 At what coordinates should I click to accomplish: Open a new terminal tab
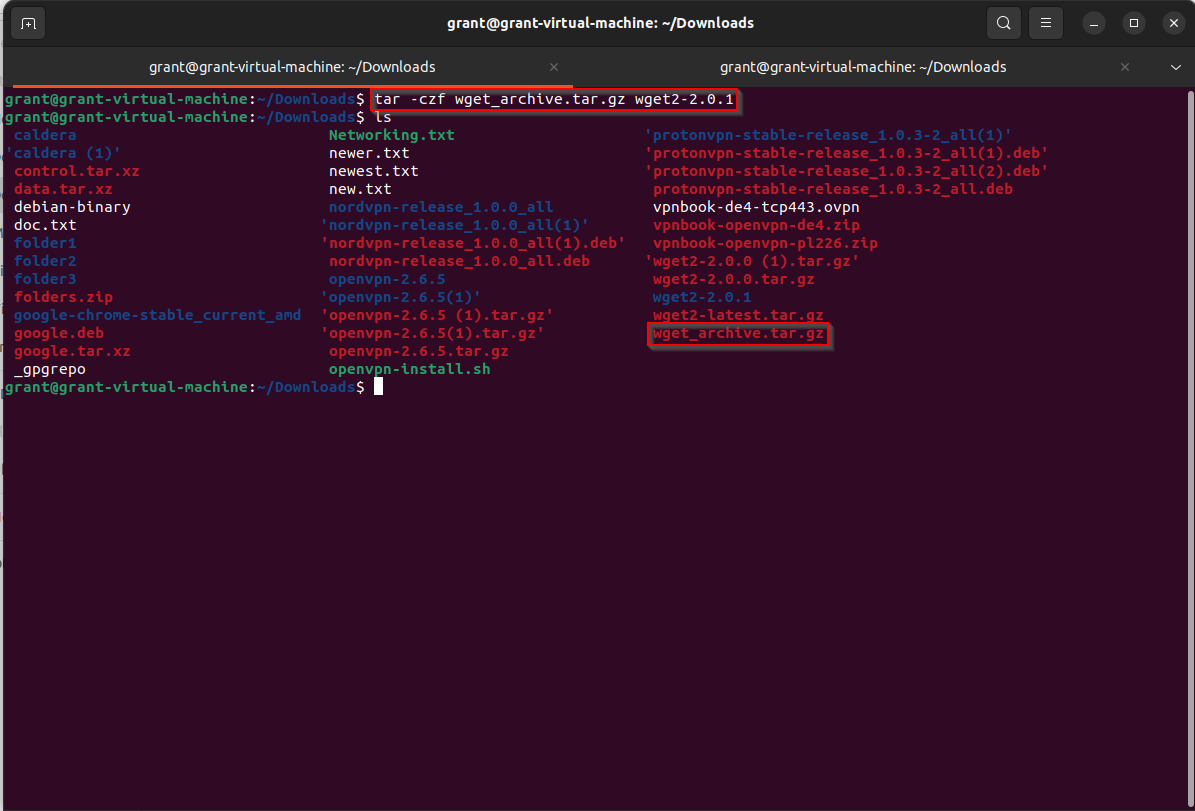click(x=27, y=22)
